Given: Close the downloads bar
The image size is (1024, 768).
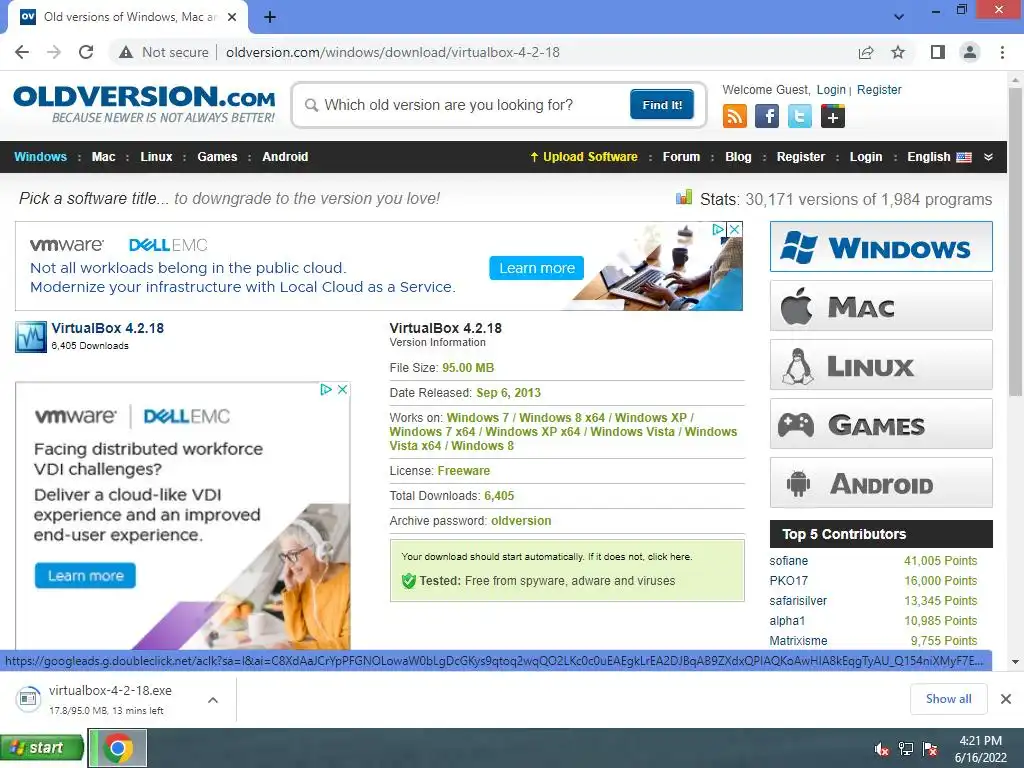Looking at the screenshot, I should pyautogui.click(x=1006, y=699).
